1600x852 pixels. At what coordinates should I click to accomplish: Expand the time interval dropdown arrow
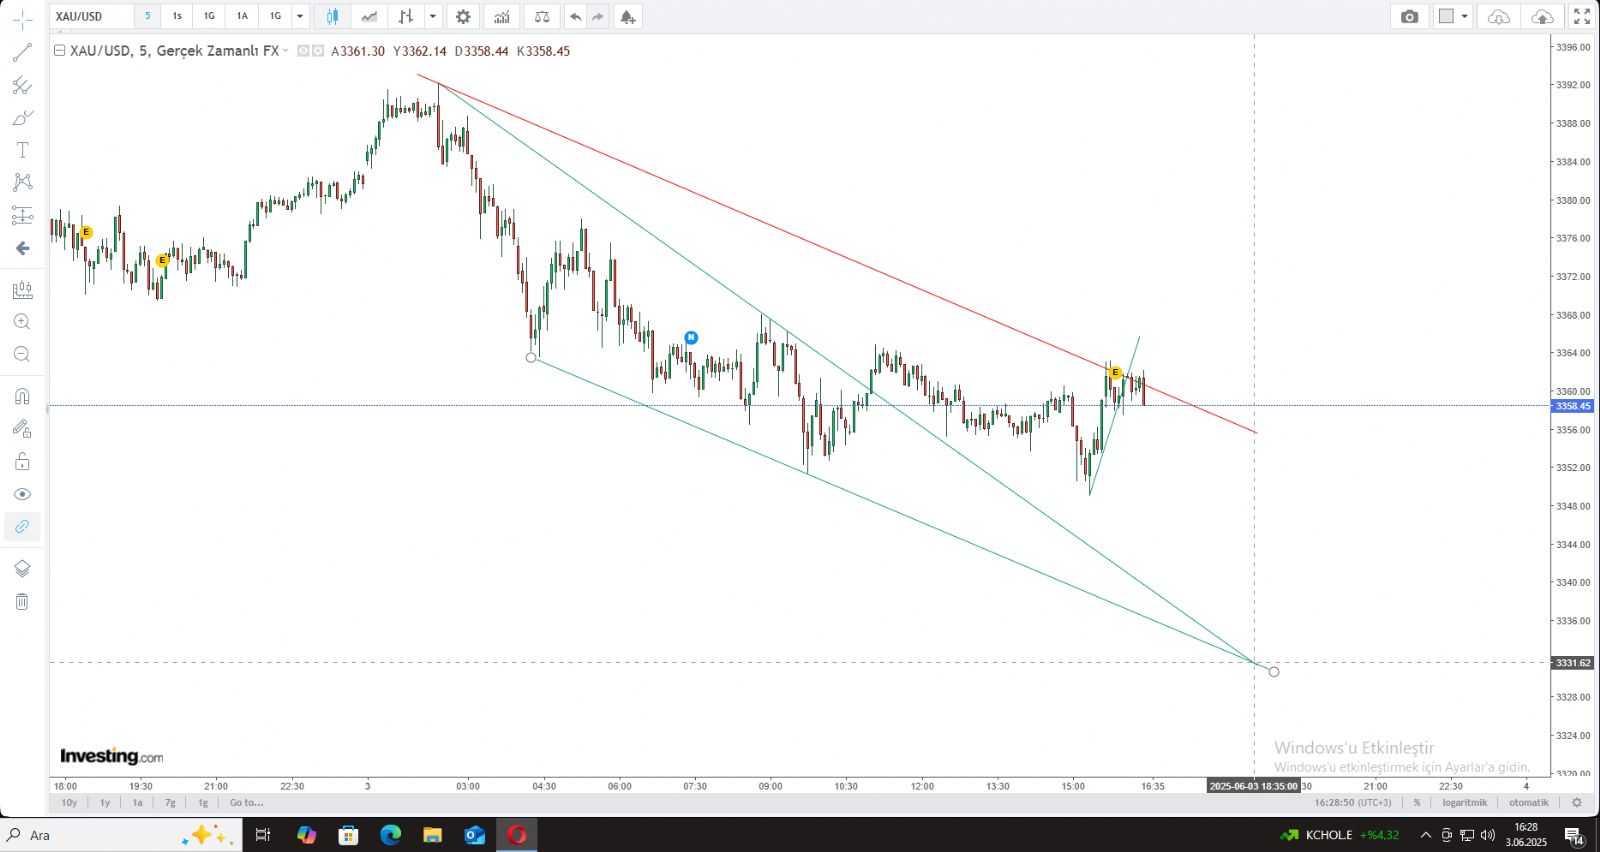(x=300, y=16)
